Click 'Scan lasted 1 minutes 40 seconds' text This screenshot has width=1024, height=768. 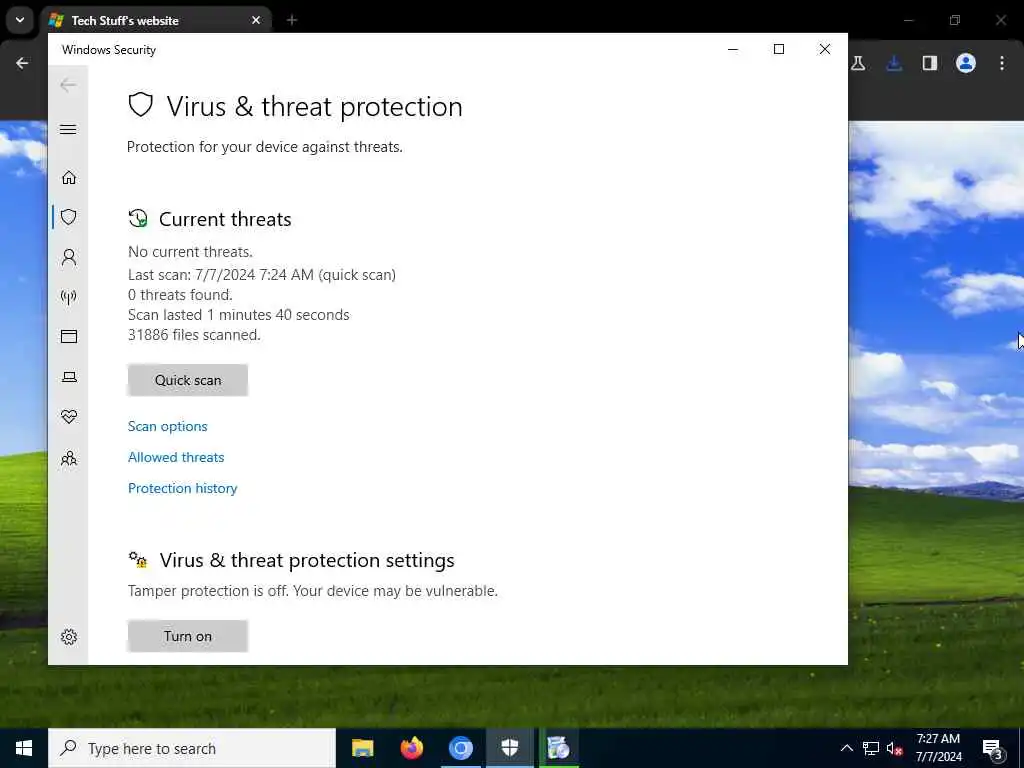pyautogui.click(x=238, y=315)
